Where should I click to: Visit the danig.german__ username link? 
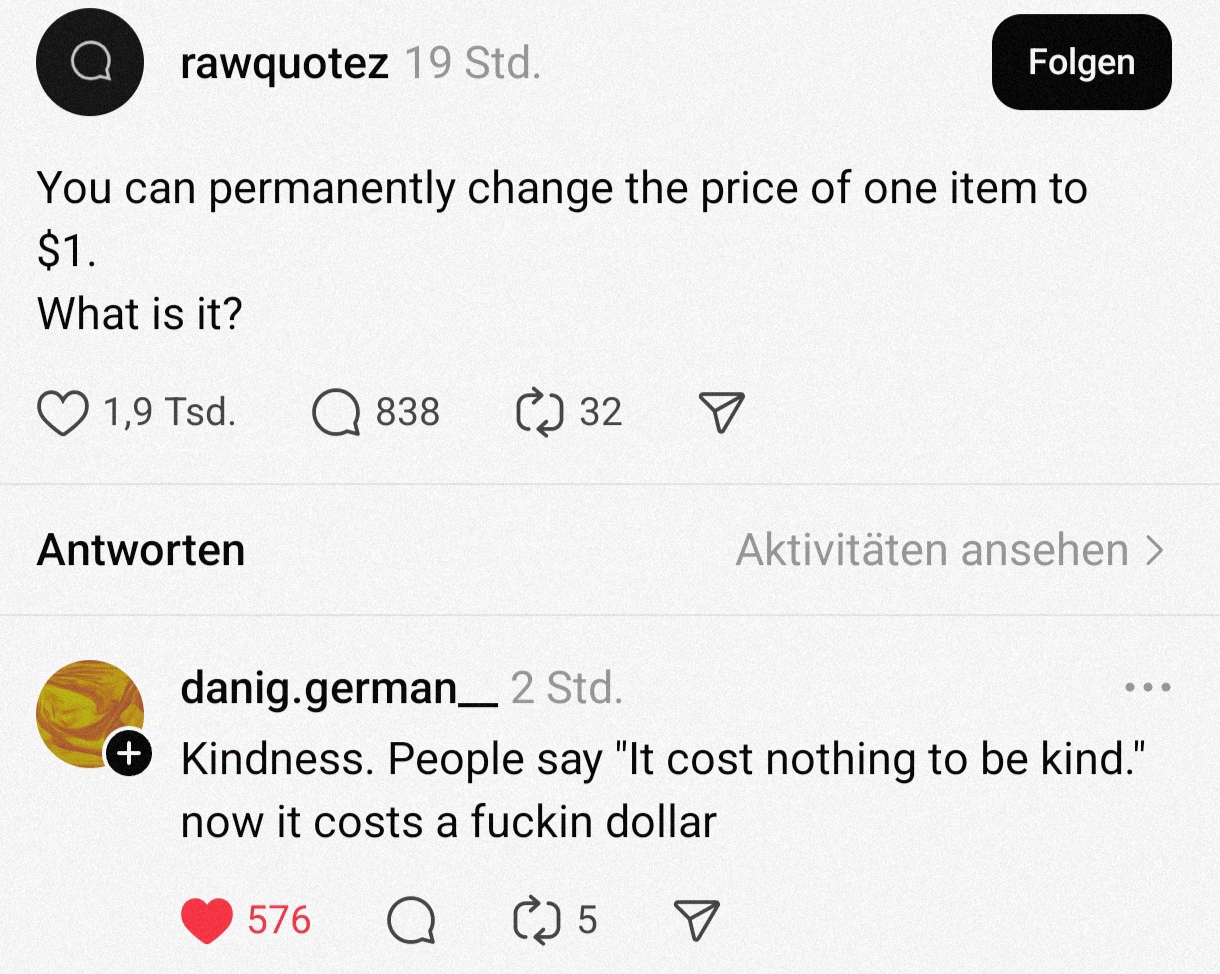tap(338, 688)
